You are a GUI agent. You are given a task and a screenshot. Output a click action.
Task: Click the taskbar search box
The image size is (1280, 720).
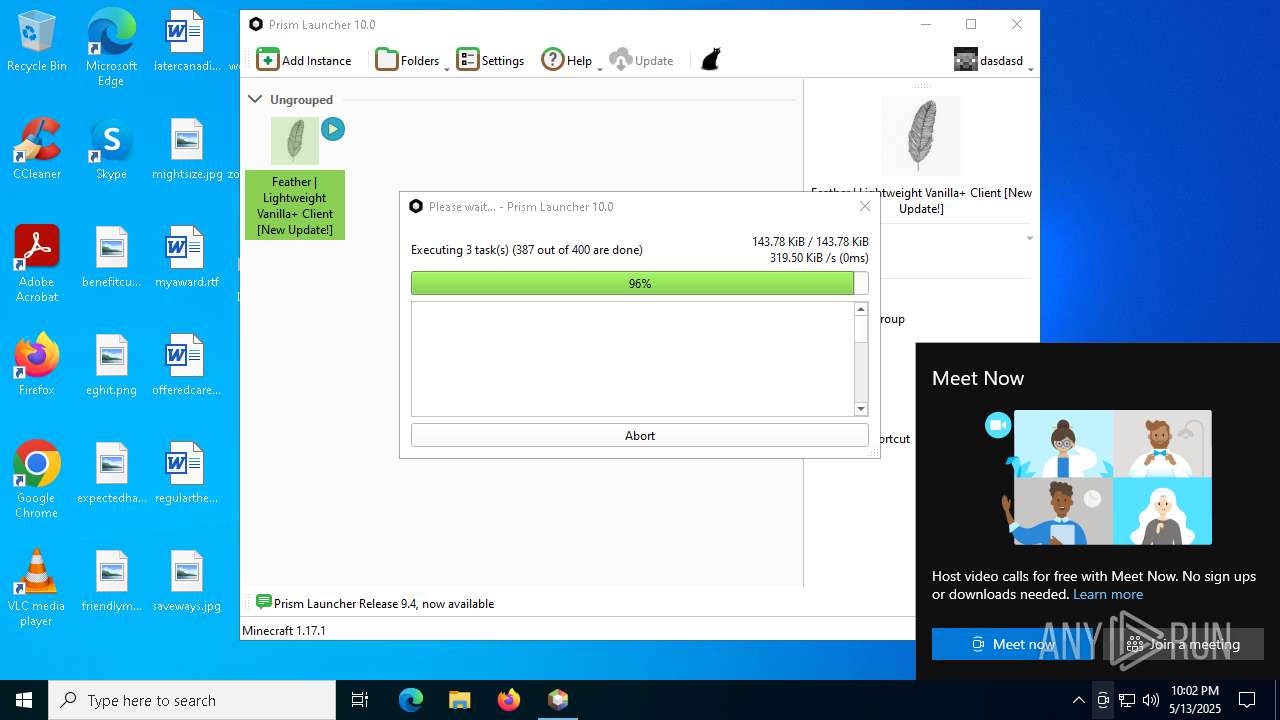point(192,700)
